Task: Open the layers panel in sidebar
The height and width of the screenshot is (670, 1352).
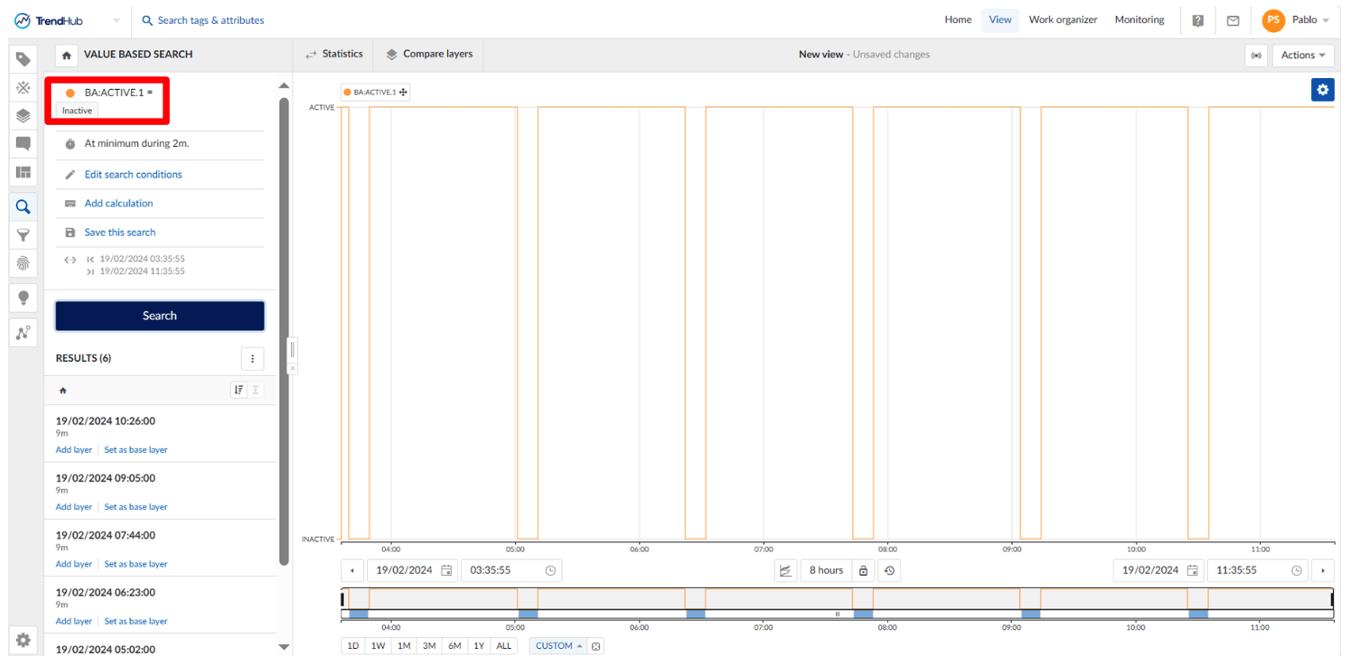Action: point(23,116)
